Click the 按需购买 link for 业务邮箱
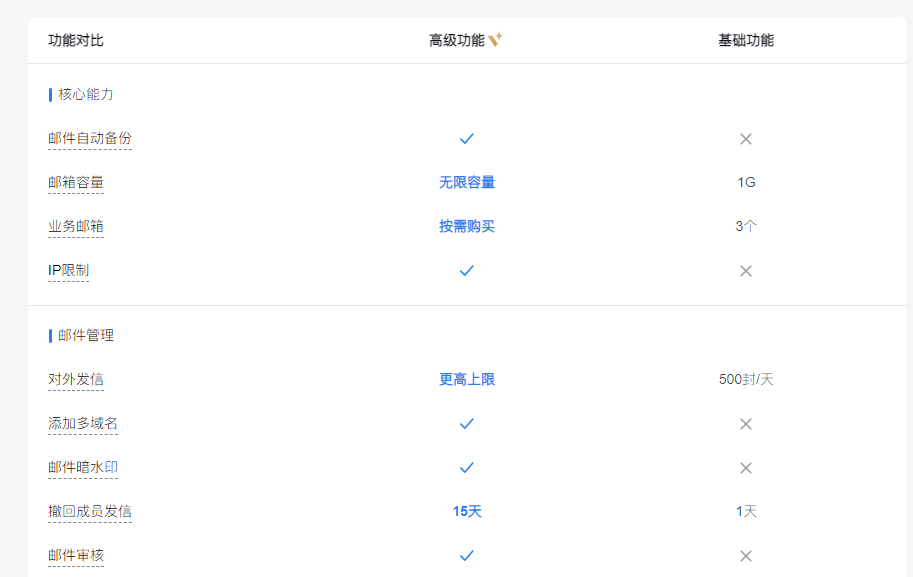 (466, 226)
